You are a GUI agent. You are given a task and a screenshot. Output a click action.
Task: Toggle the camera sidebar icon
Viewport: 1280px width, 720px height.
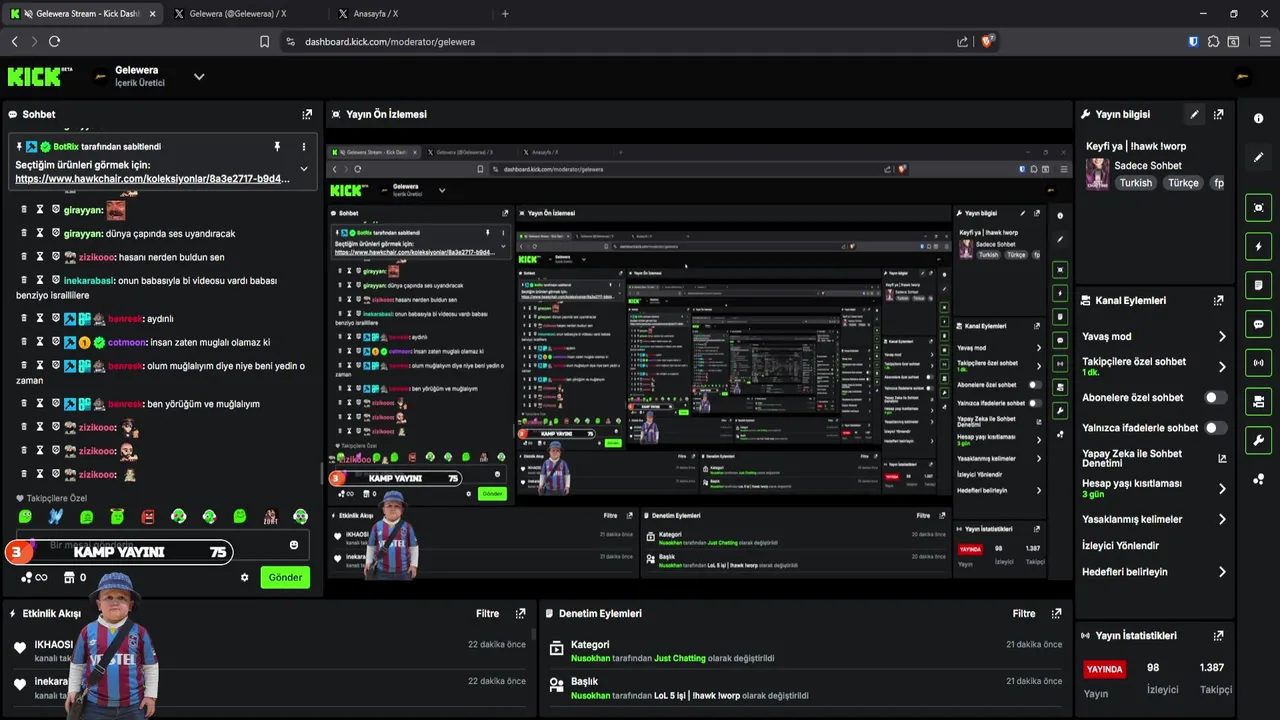point(1258,401)
